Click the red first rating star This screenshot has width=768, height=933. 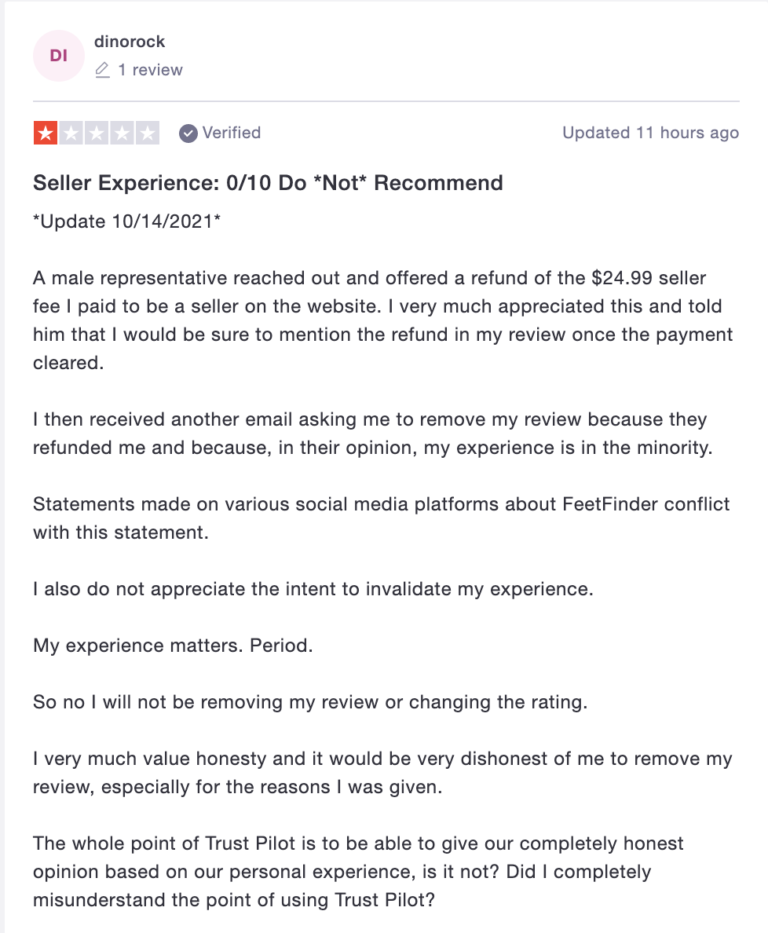click(x=46, y=133)
